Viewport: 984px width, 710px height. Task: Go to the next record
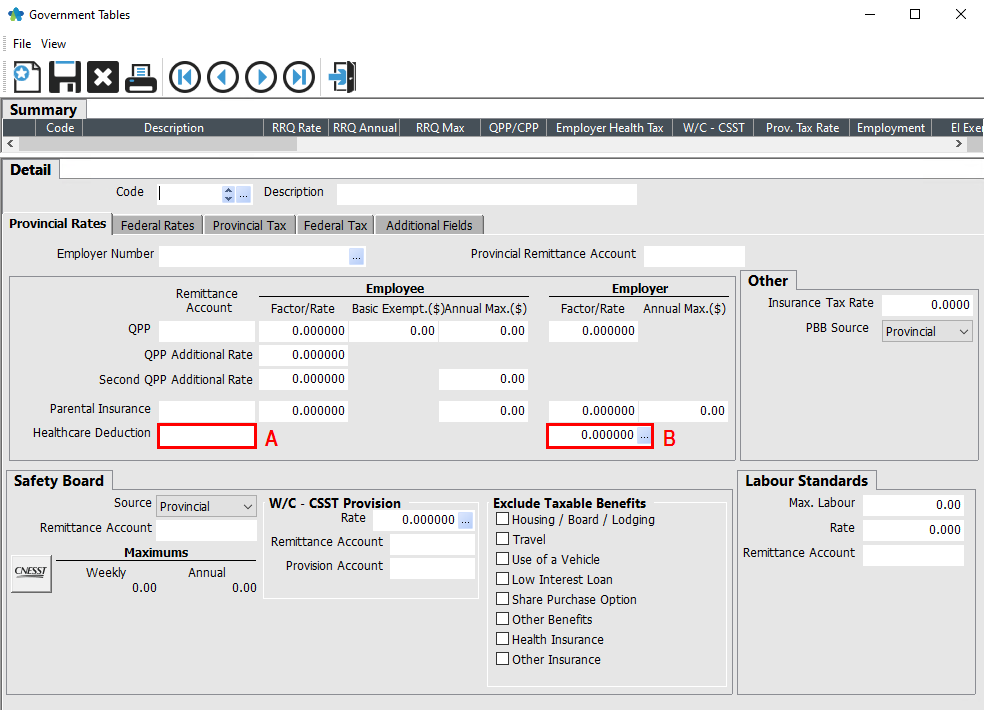261,77
